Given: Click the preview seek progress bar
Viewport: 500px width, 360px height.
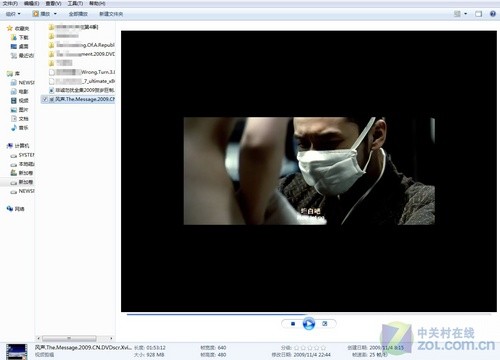Looking at the screenshot, I should 309,314.
